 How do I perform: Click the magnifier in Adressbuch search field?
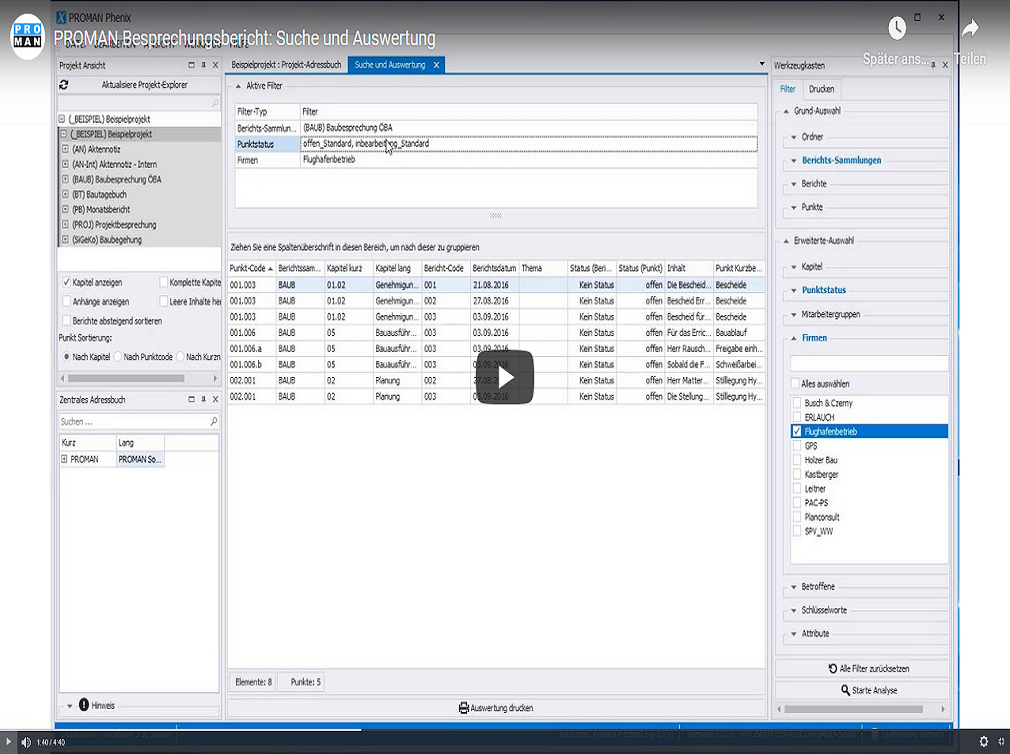214,421
